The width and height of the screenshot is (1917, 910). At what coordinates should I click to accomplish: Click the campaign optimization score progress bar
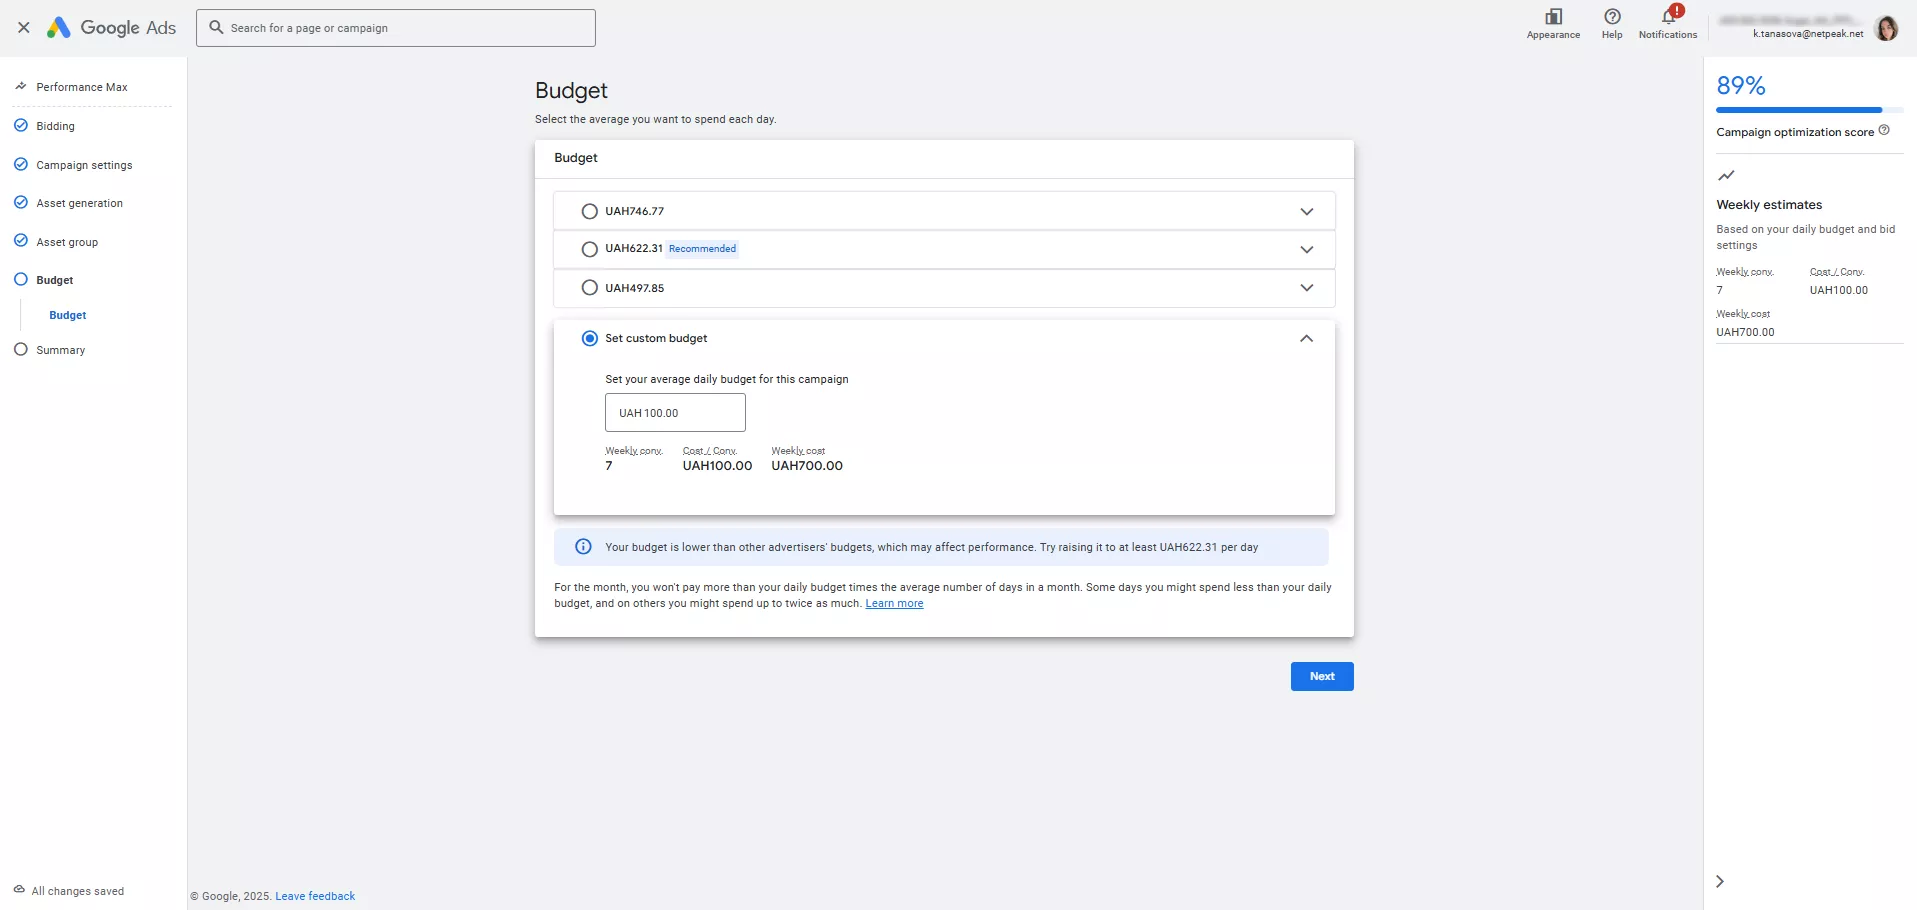point(1800,110)
